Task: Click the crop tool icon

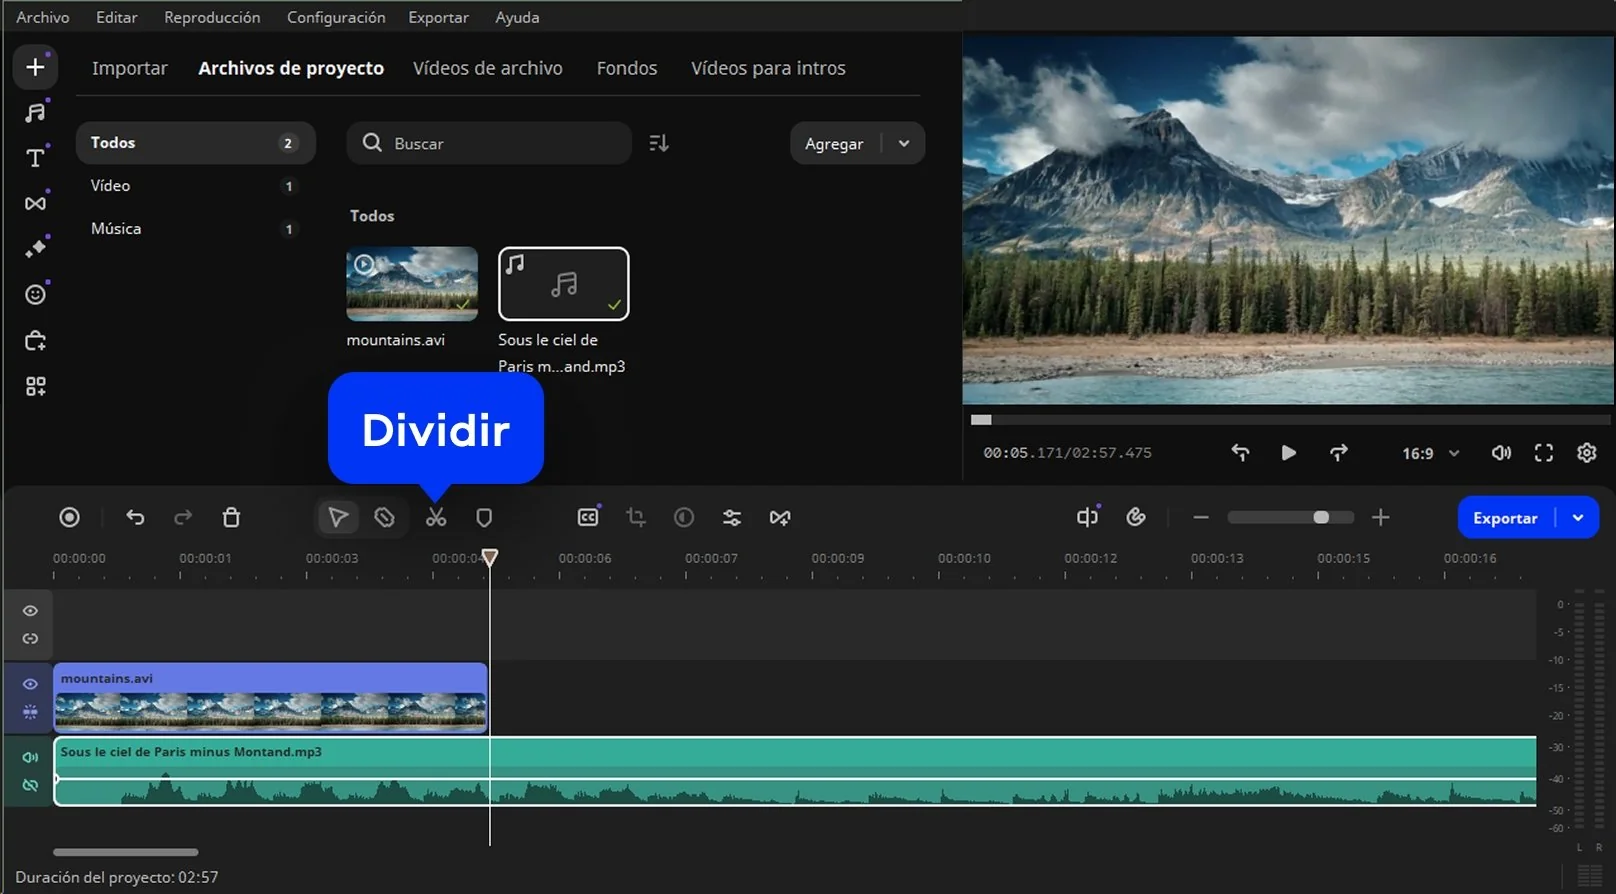Action: [635, 517]
